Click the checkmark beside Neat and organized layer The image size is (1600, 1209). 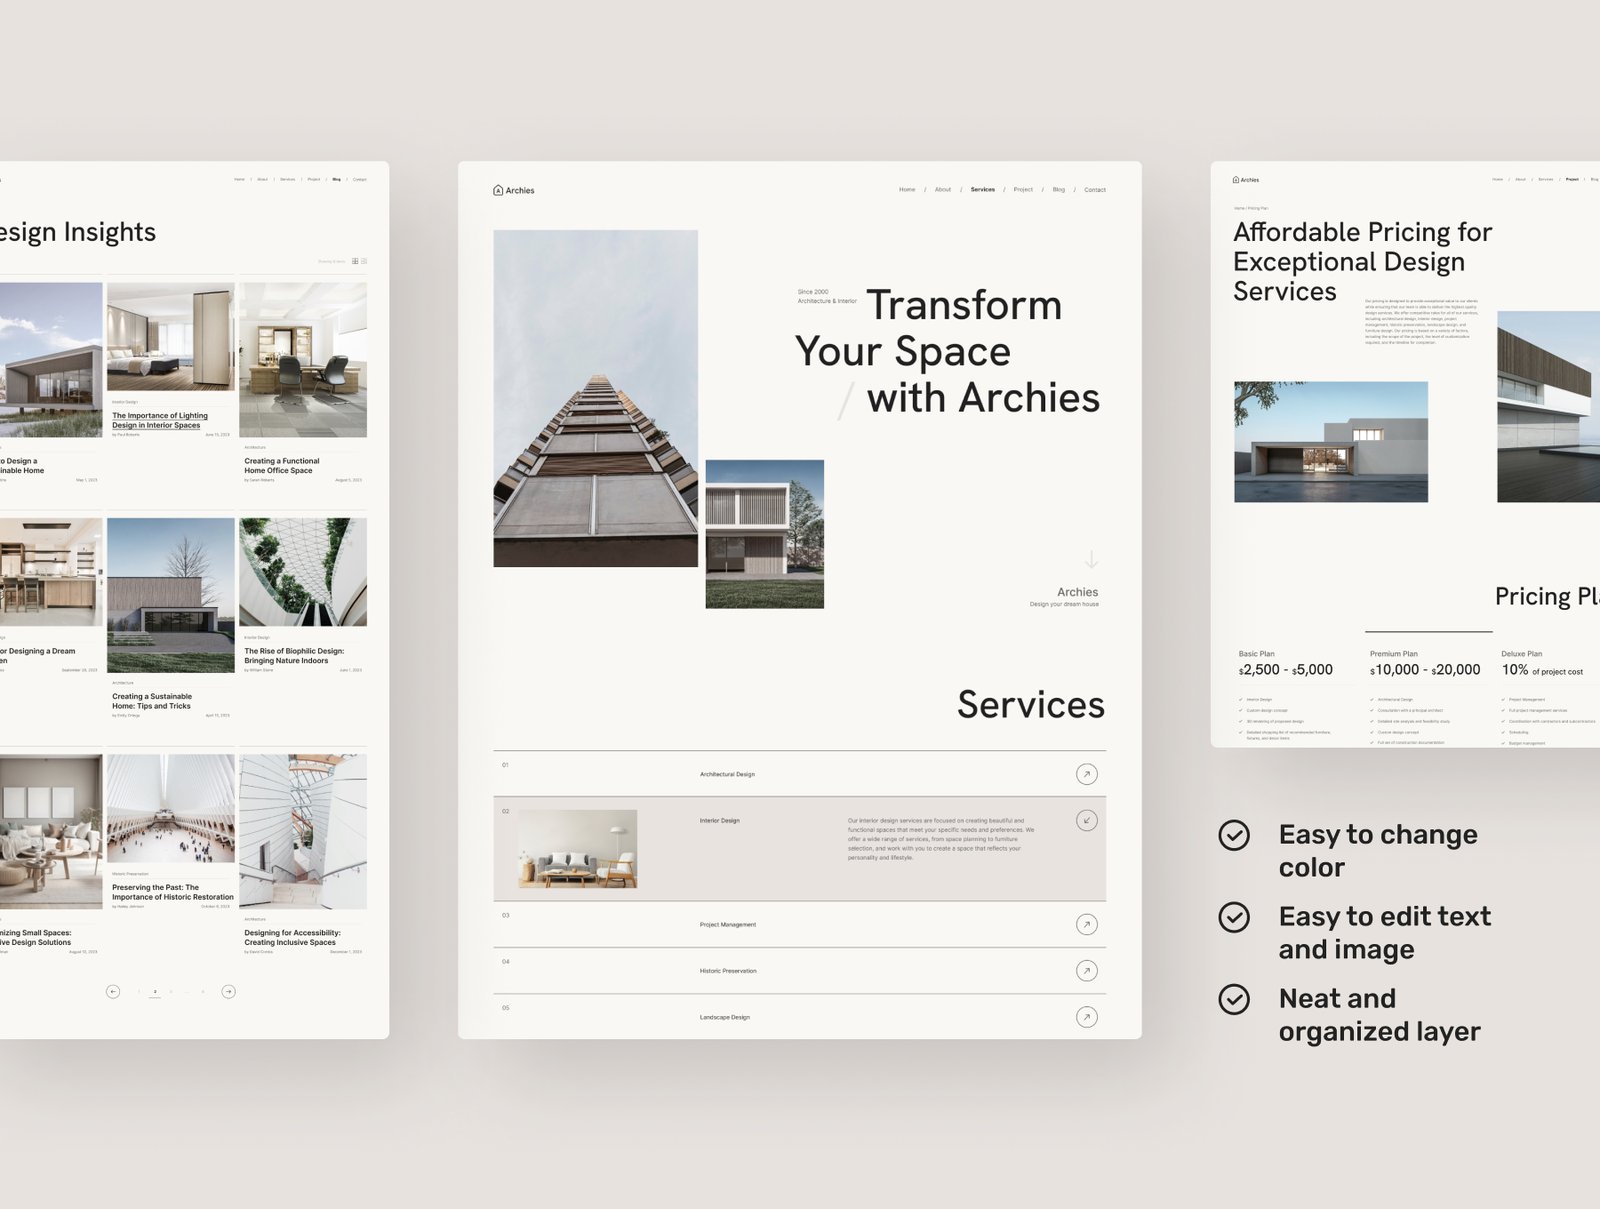pos(1234,999)
